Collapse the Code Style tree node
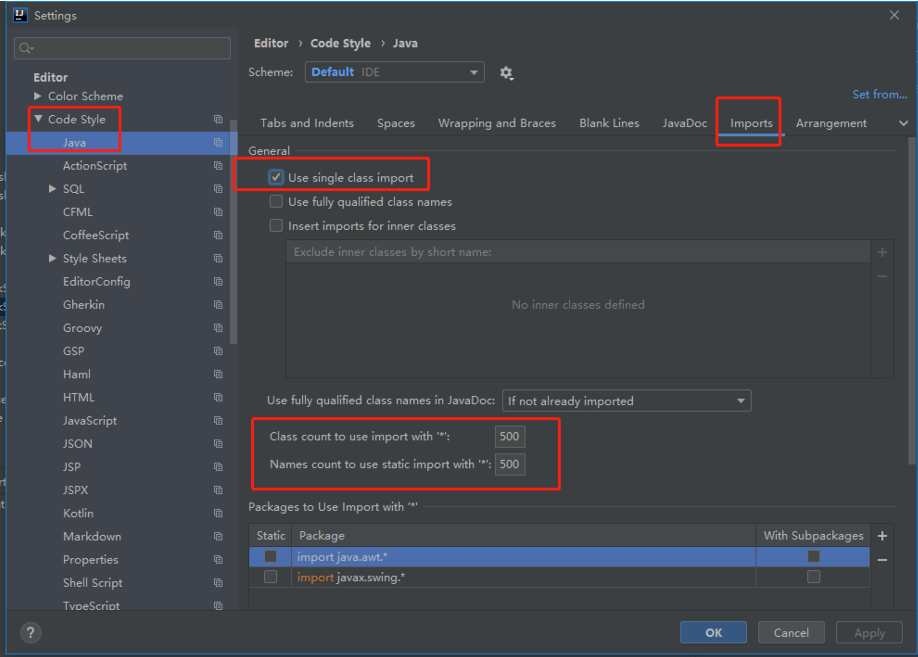The width and height of the screenshot is (918, 657). click(38, 119)
